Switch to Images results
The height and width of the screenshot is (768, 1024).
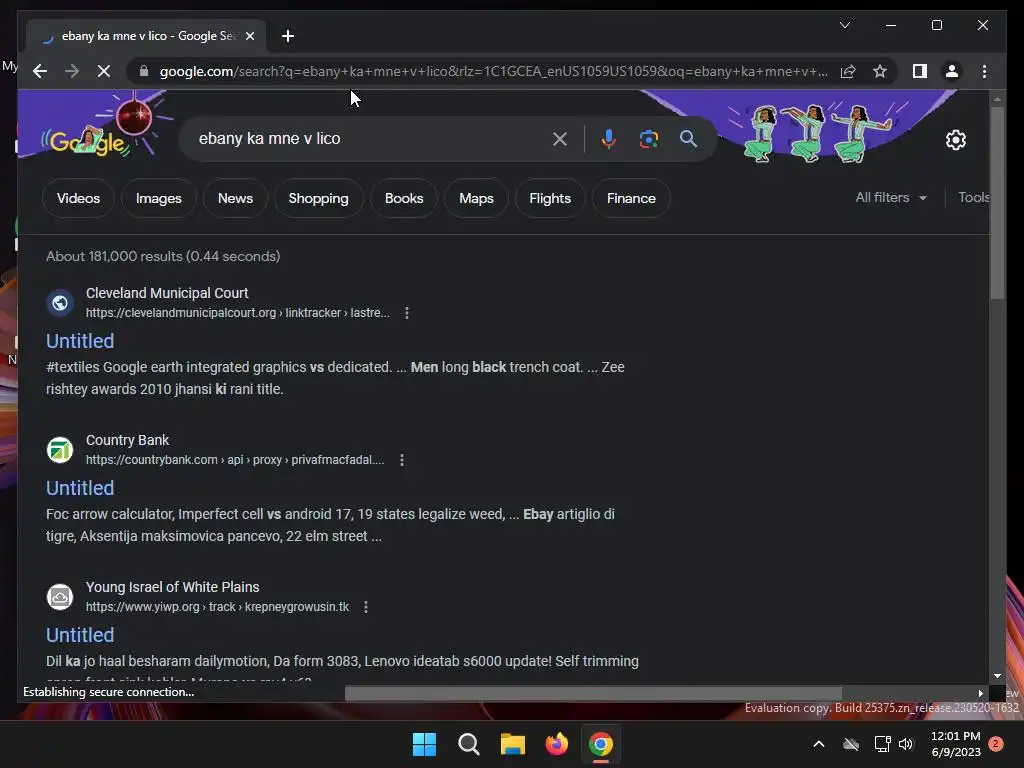(x=159, y=198)
